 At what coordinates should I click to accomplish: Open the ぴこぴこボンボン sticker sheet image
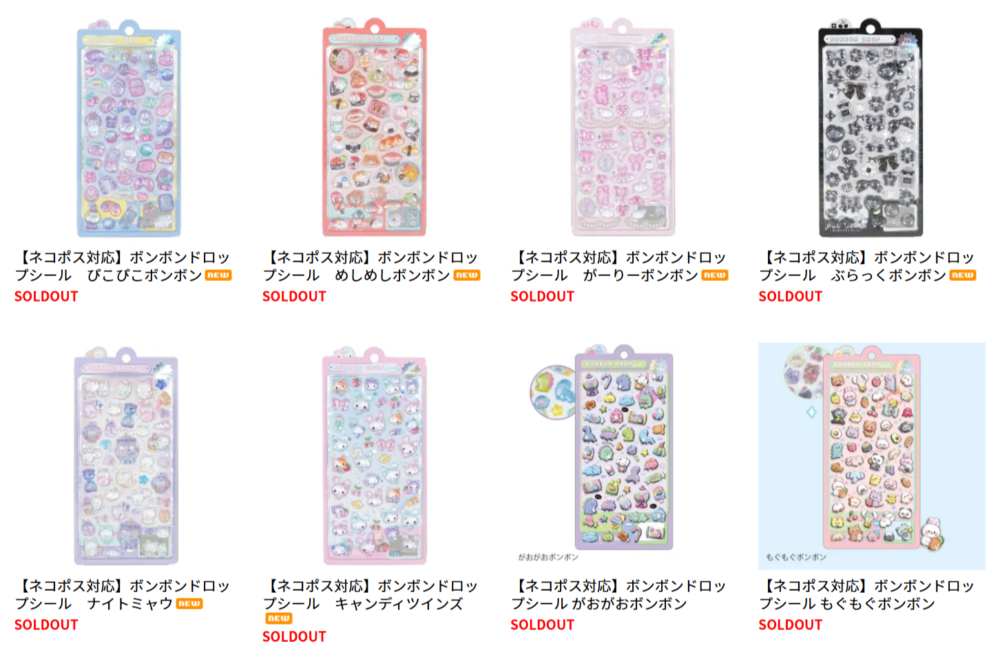tap(129, 128)
